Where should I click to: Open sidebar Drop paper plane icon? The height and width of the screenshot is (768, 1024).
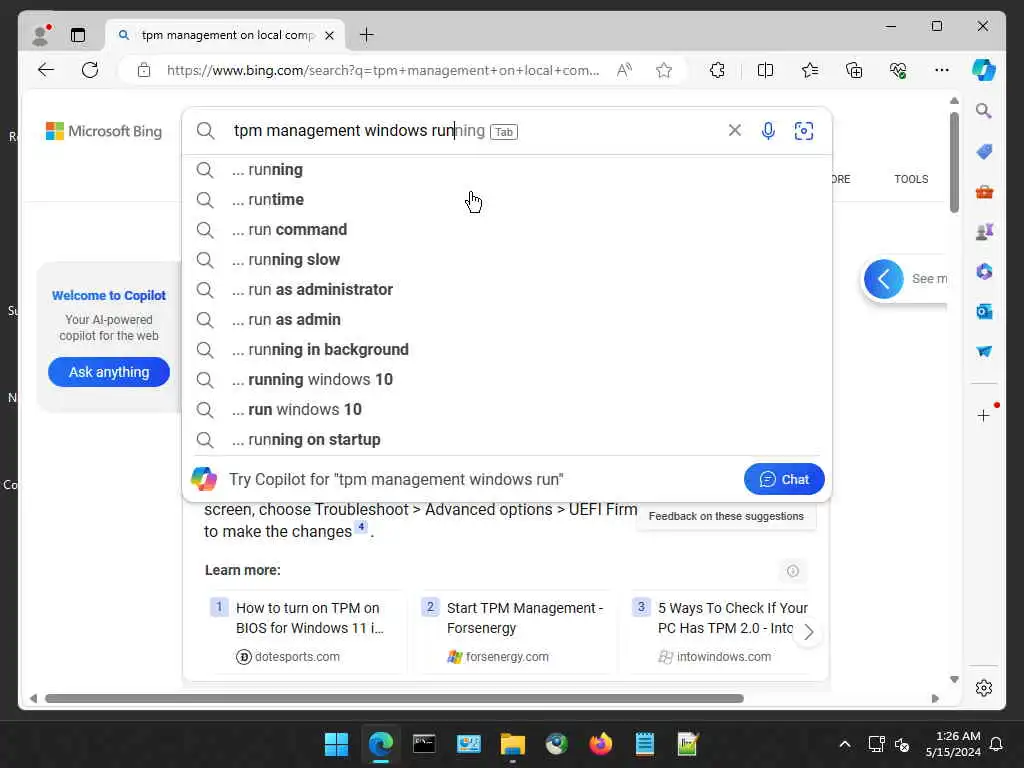tap(984, 351)
